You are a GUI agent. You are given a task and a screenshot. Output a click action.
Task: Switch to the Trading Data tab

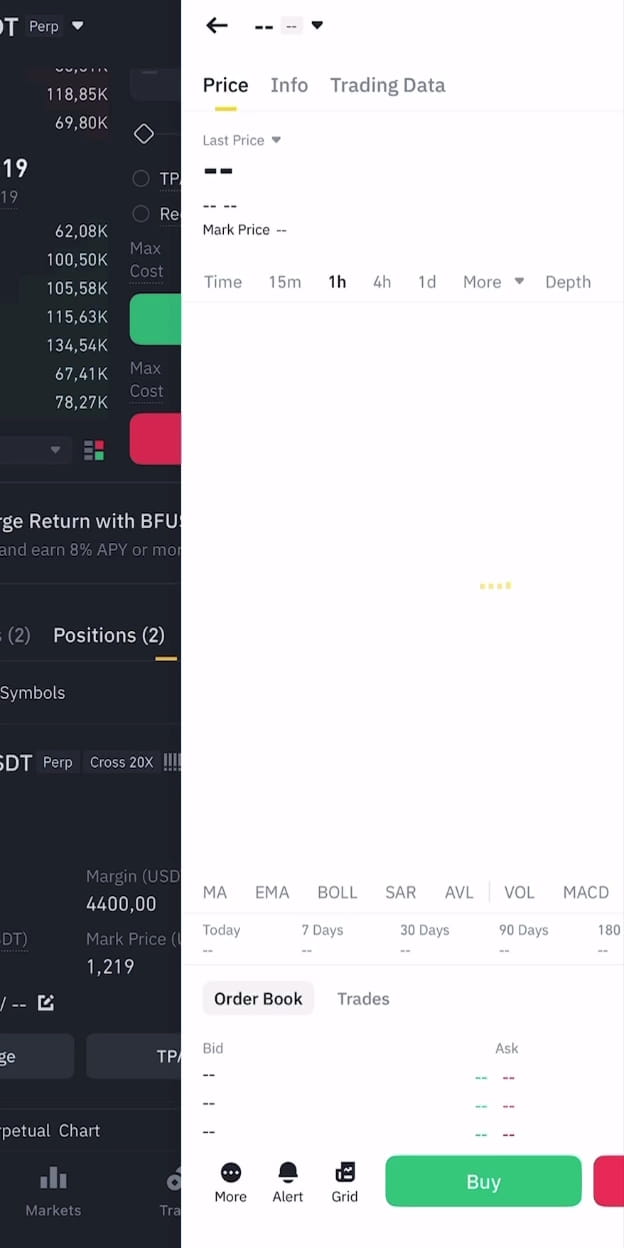(387, 85)
